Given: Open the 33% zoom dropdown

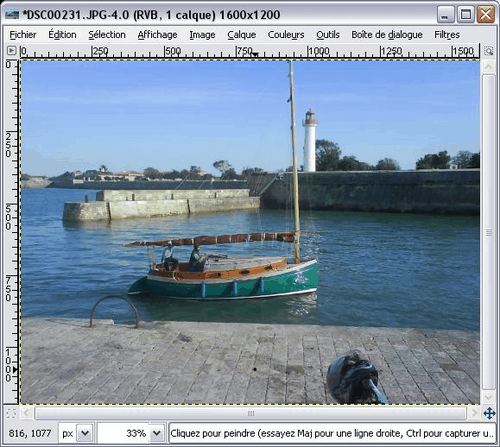Looking at the screenshot, I should click(157, 433).
